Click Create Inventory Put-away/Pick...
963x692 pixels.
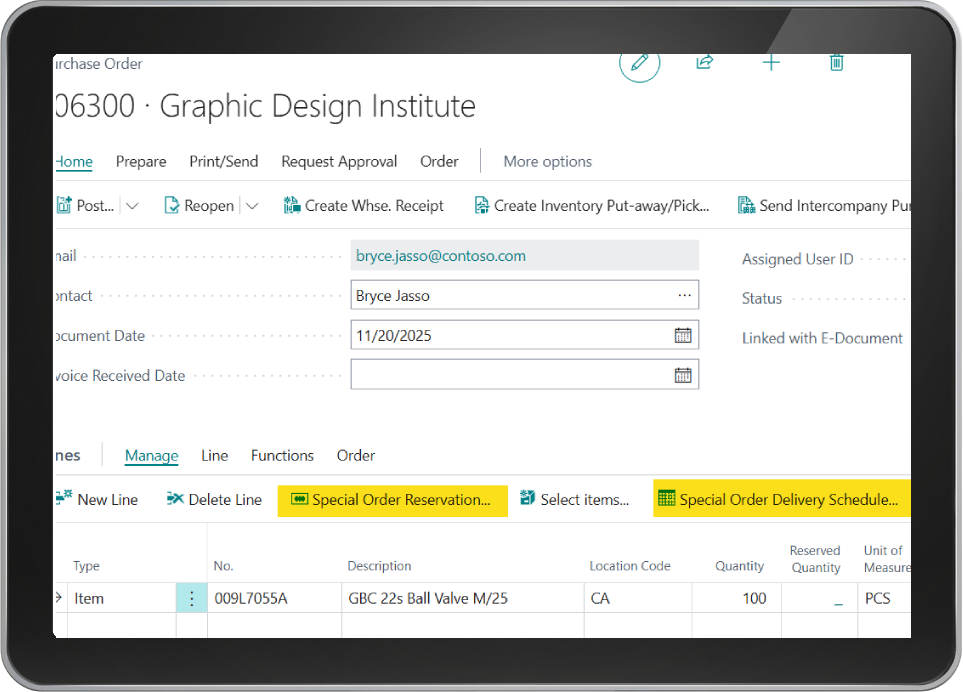pos(592,206)
